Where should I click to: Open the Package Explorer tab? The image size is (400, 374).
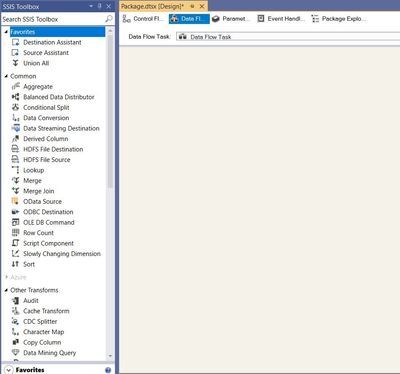tap(338, 19)
